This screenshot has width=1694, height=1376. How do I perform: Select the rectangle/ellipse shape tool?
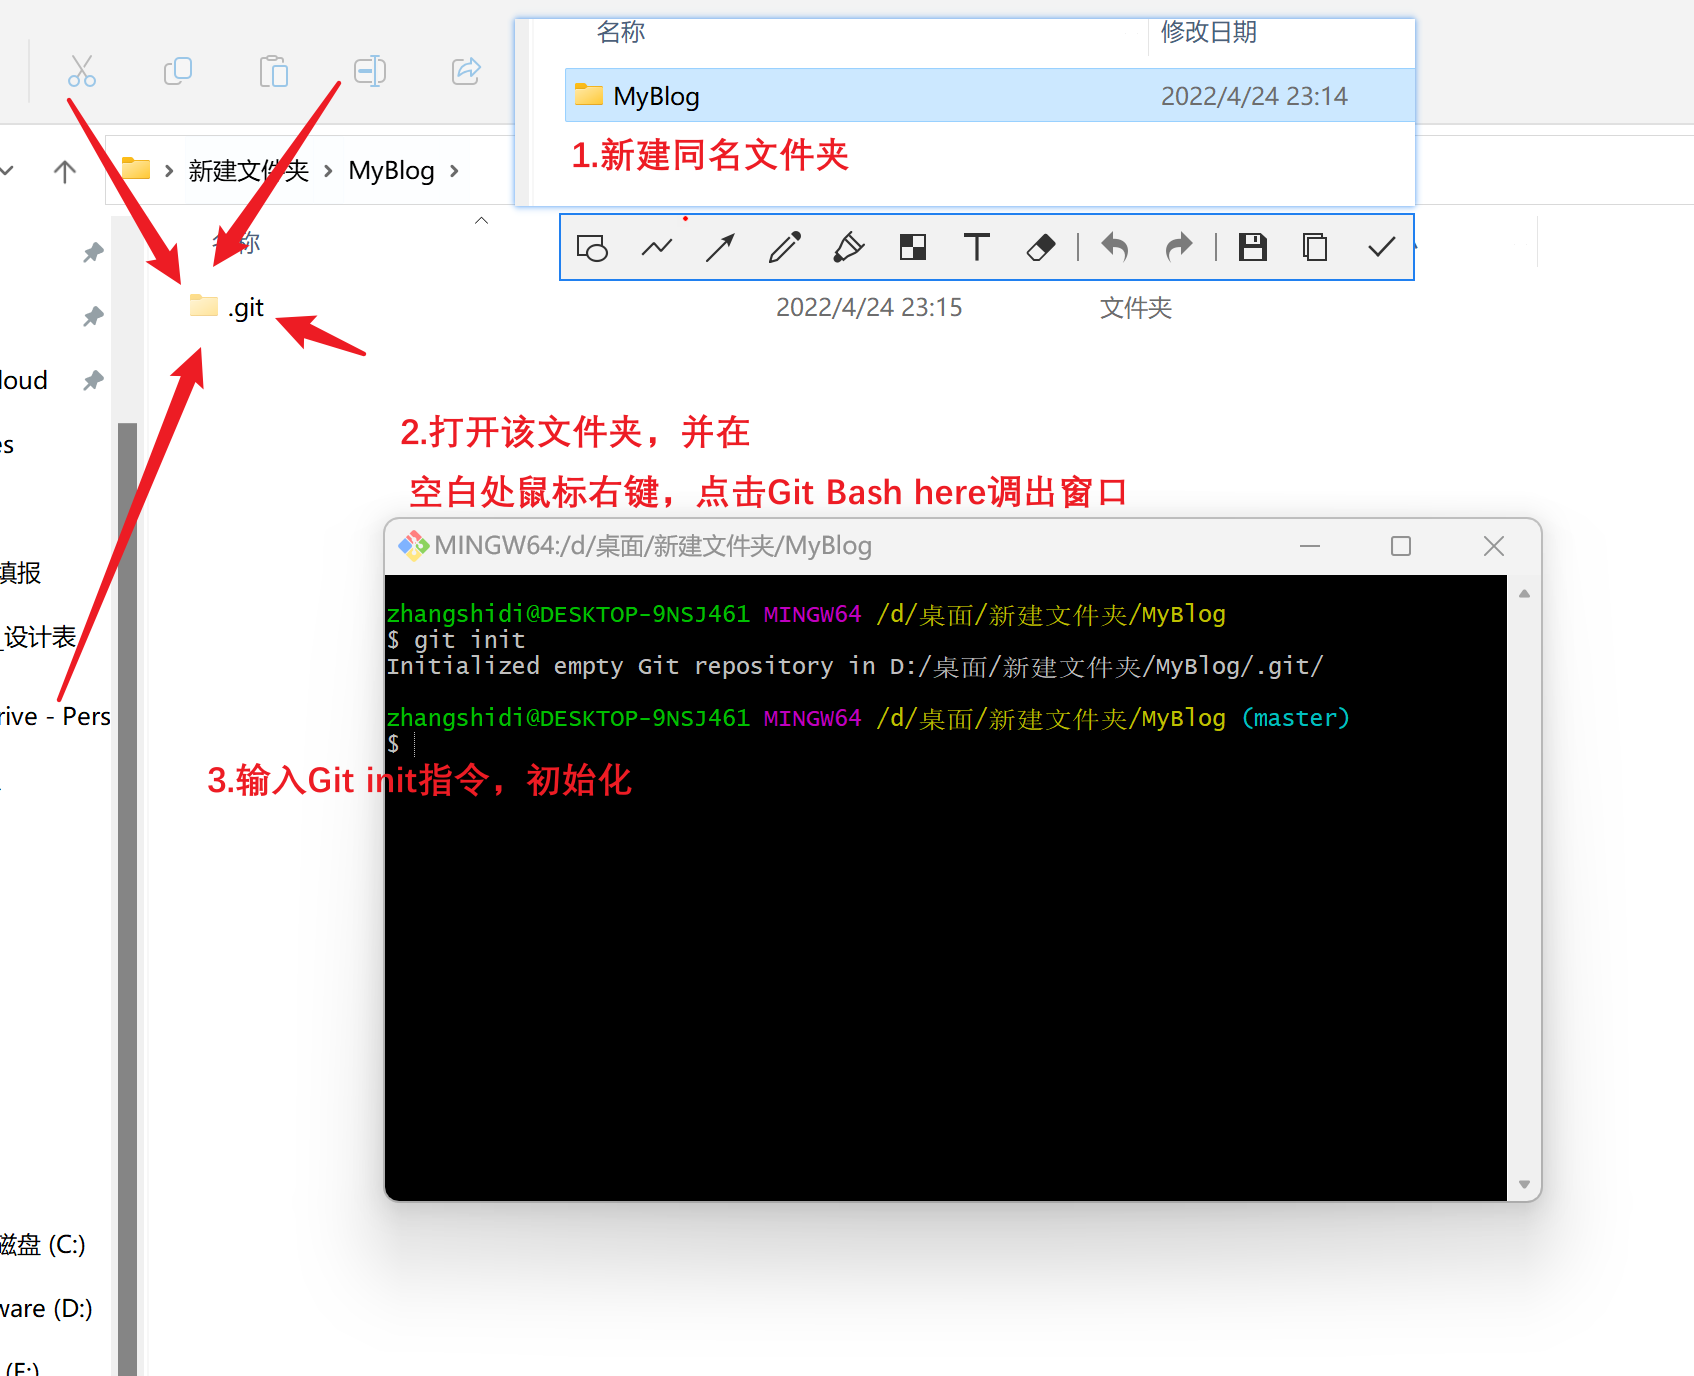coord(592,247)
